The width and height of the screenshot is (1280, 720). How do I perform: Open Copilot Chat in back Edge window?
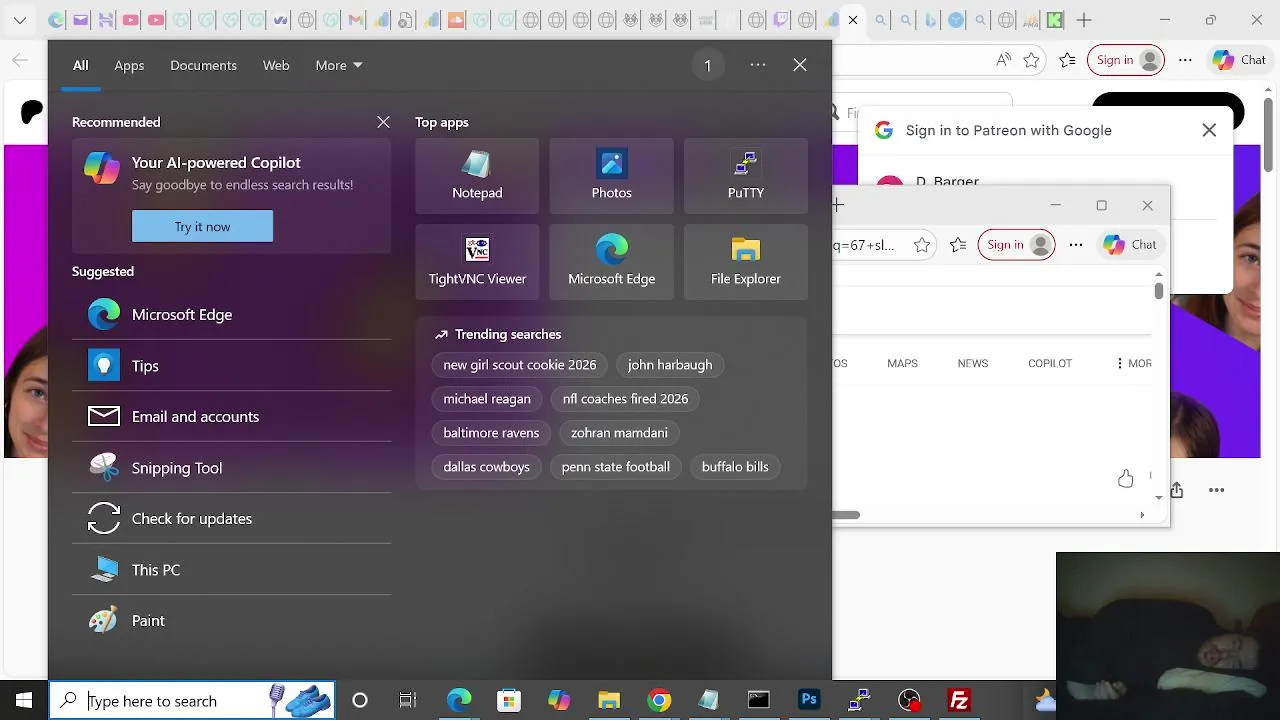pyautogui.click(x=1240, y=60)
